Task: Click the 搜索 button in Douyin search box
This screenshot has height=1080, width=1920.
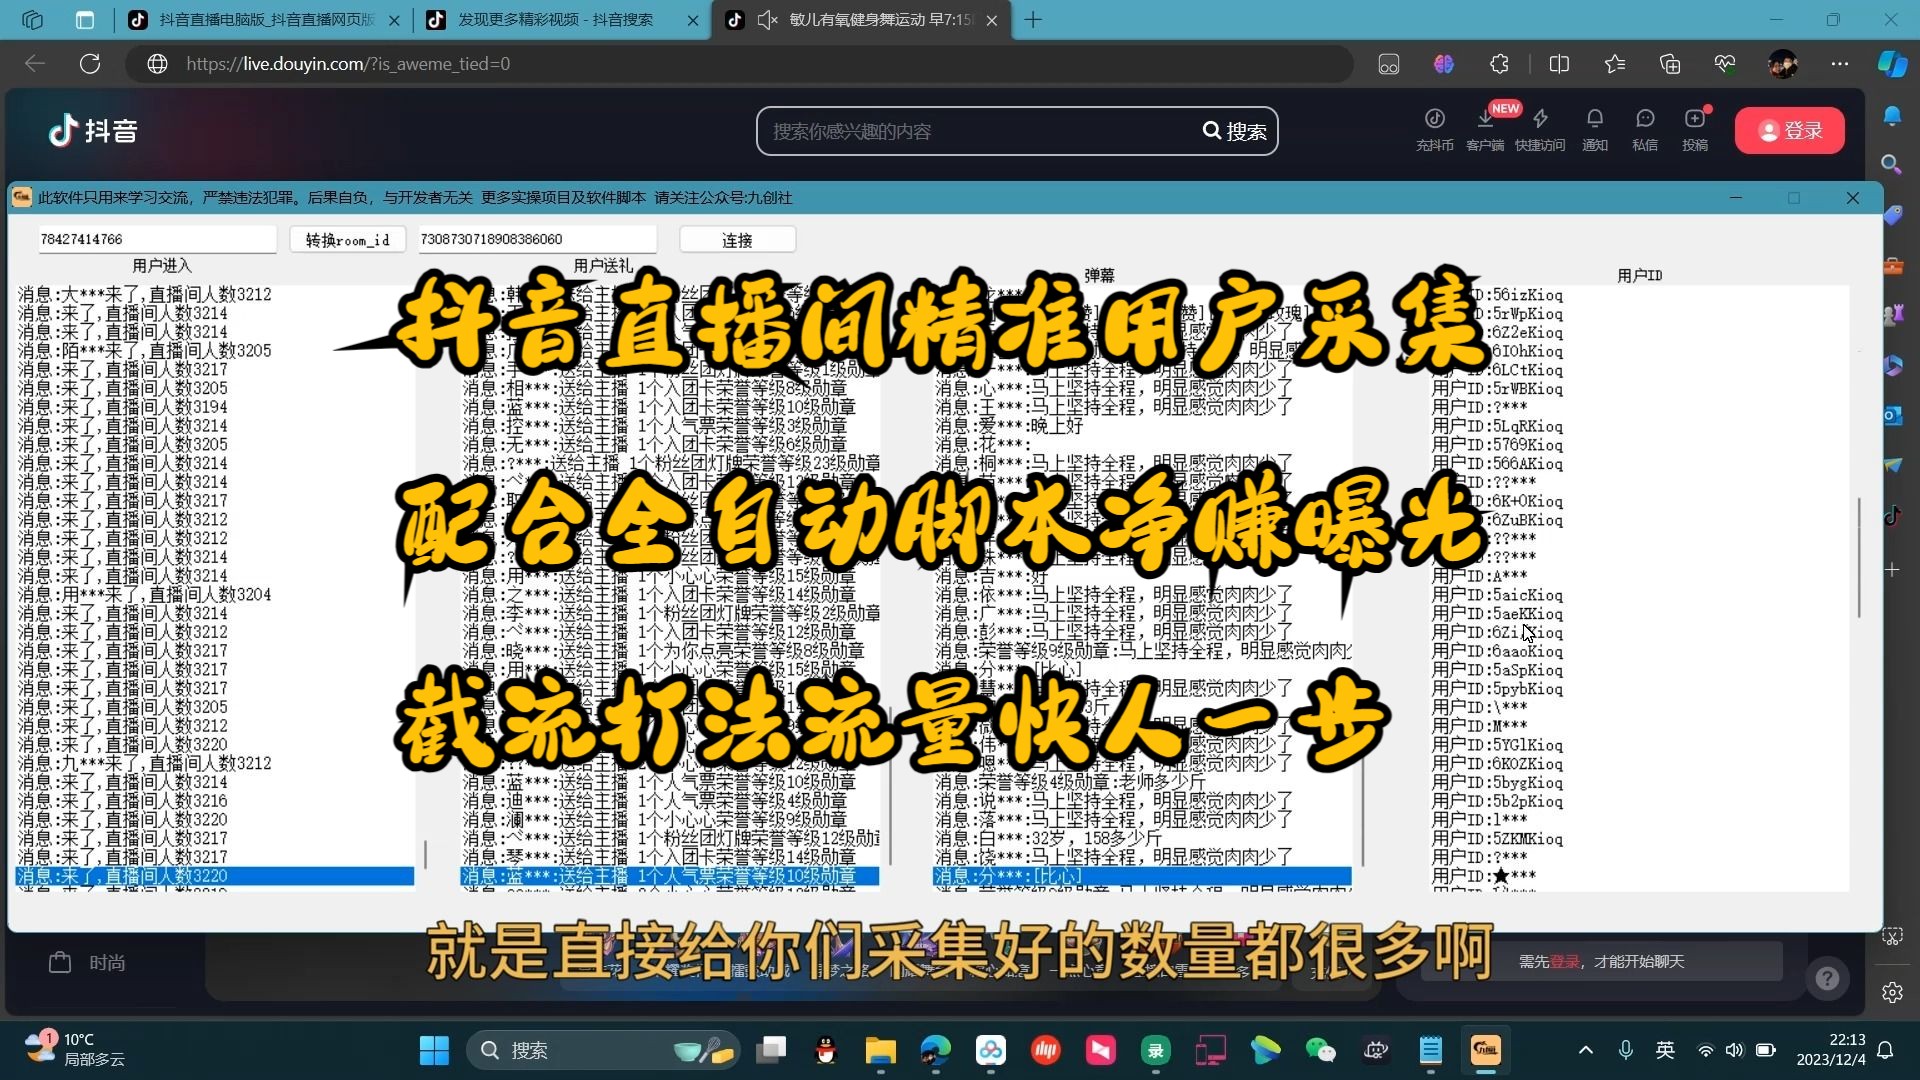Action: click(1234, 131)
